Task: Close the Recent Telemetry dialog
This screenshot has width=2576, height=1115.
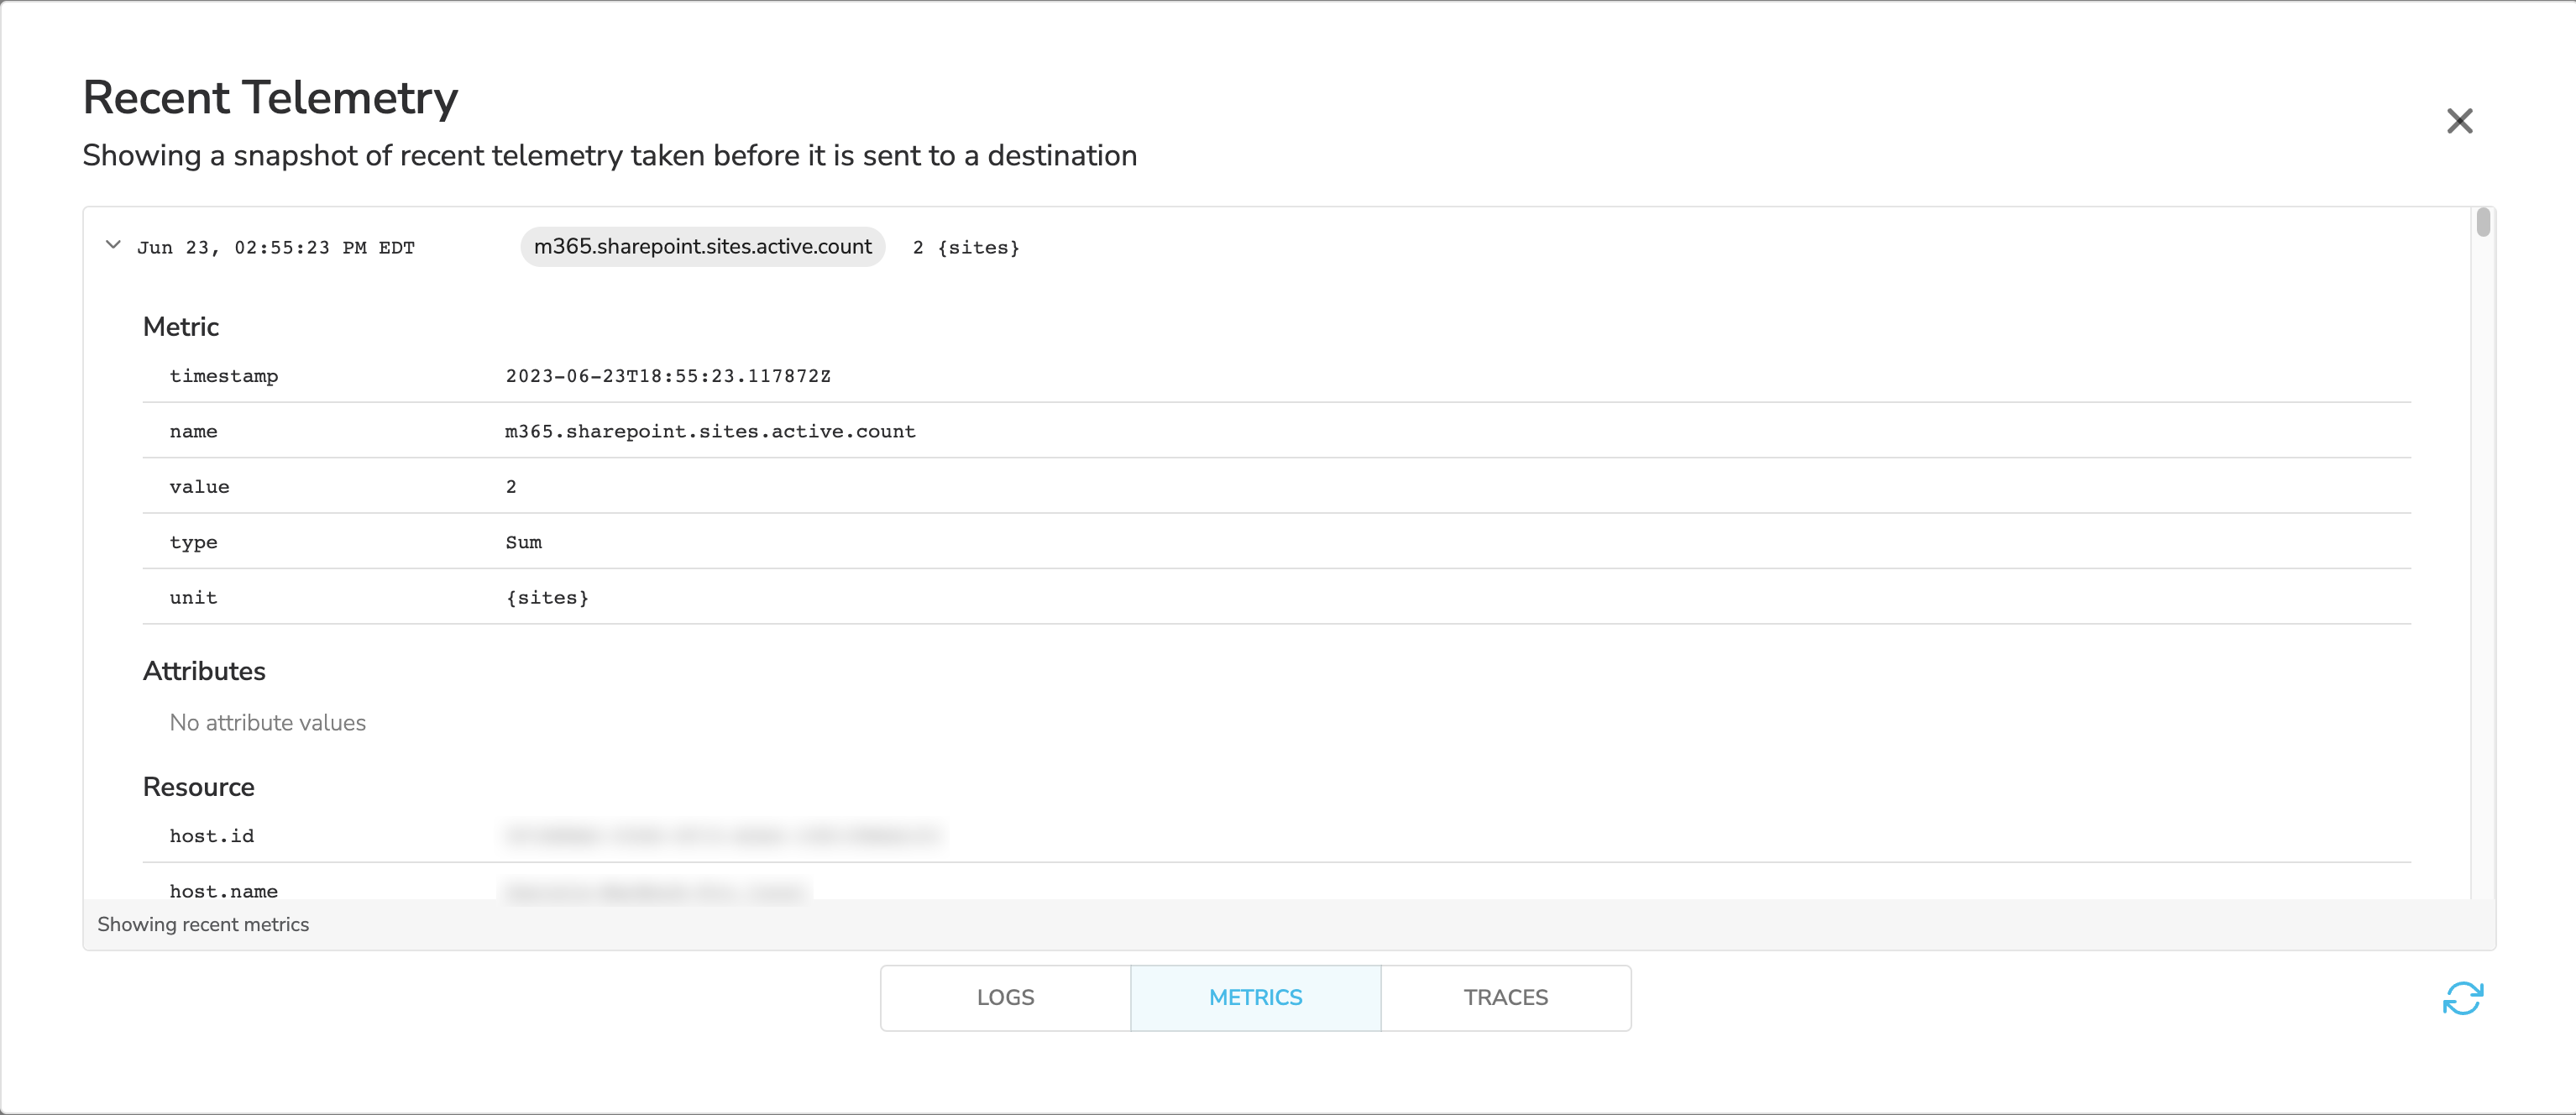Action: (2459, 121)
